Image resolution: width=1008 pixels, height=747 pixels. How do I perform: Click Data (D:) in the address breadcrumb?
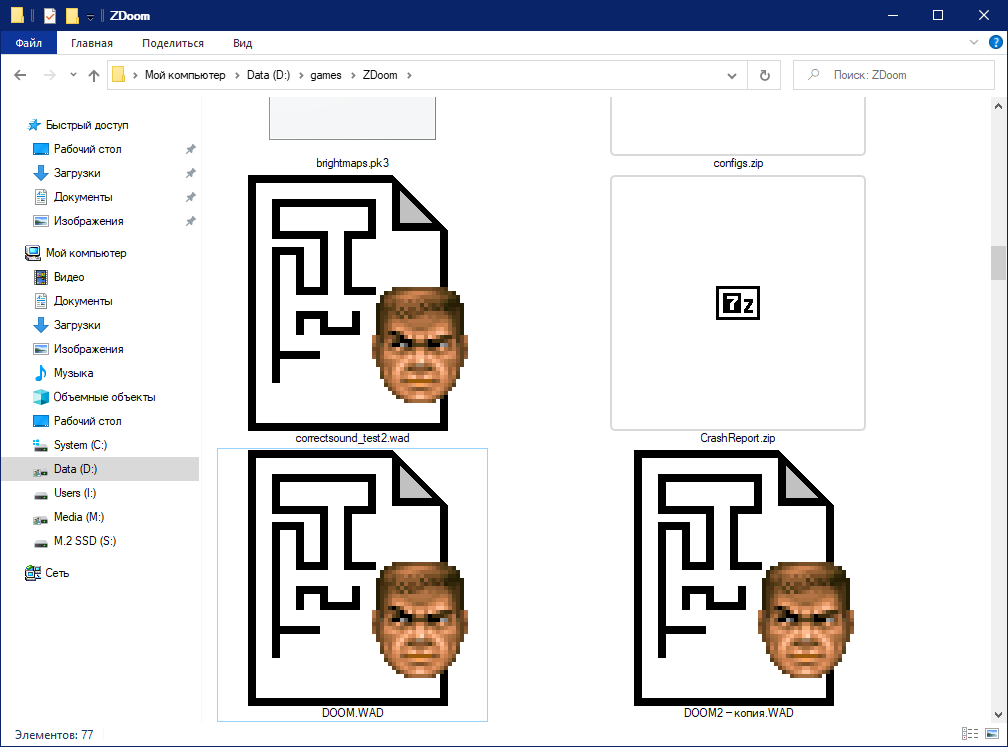point(268,75)
